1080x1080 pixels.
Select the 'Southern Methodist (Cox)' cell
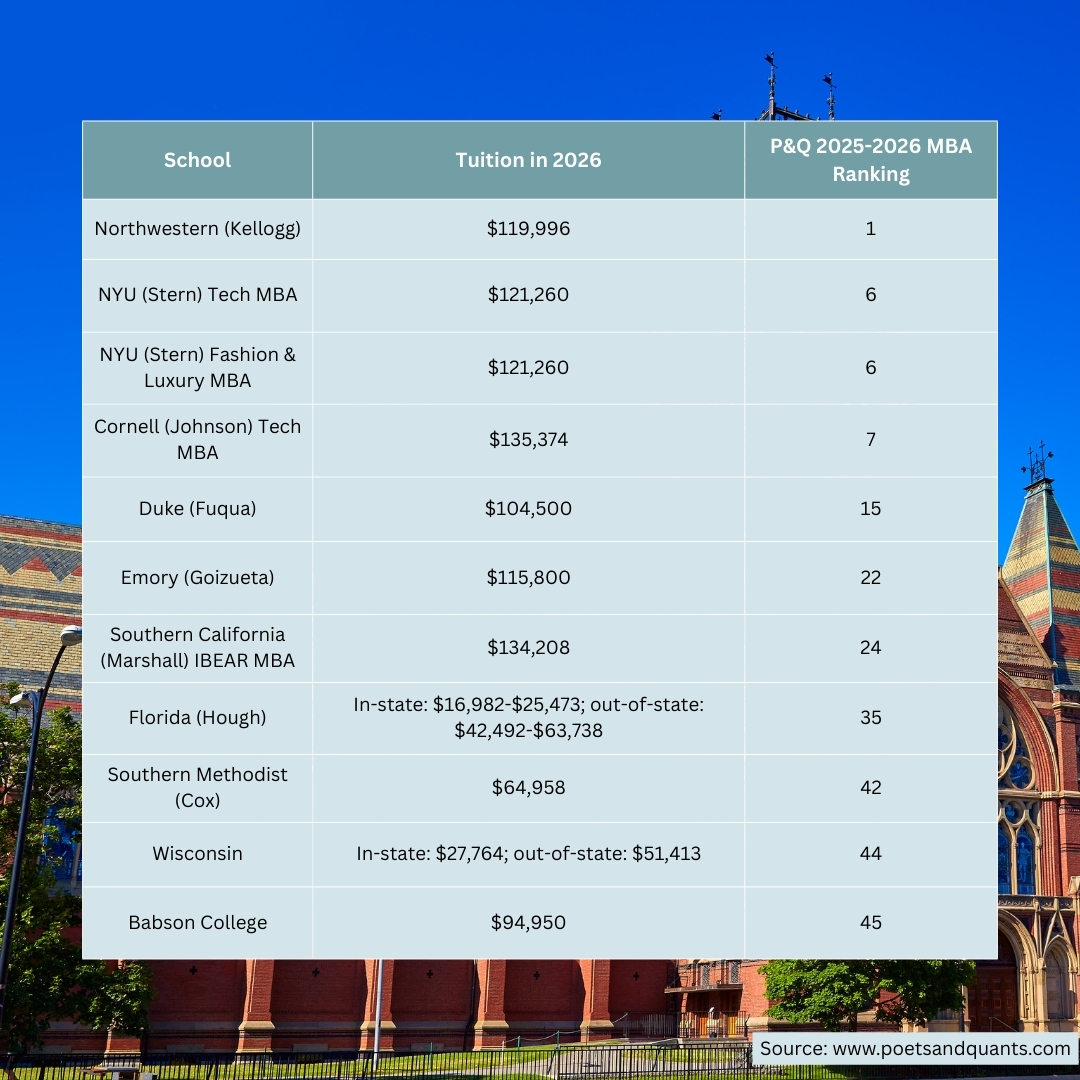point(197,787)
